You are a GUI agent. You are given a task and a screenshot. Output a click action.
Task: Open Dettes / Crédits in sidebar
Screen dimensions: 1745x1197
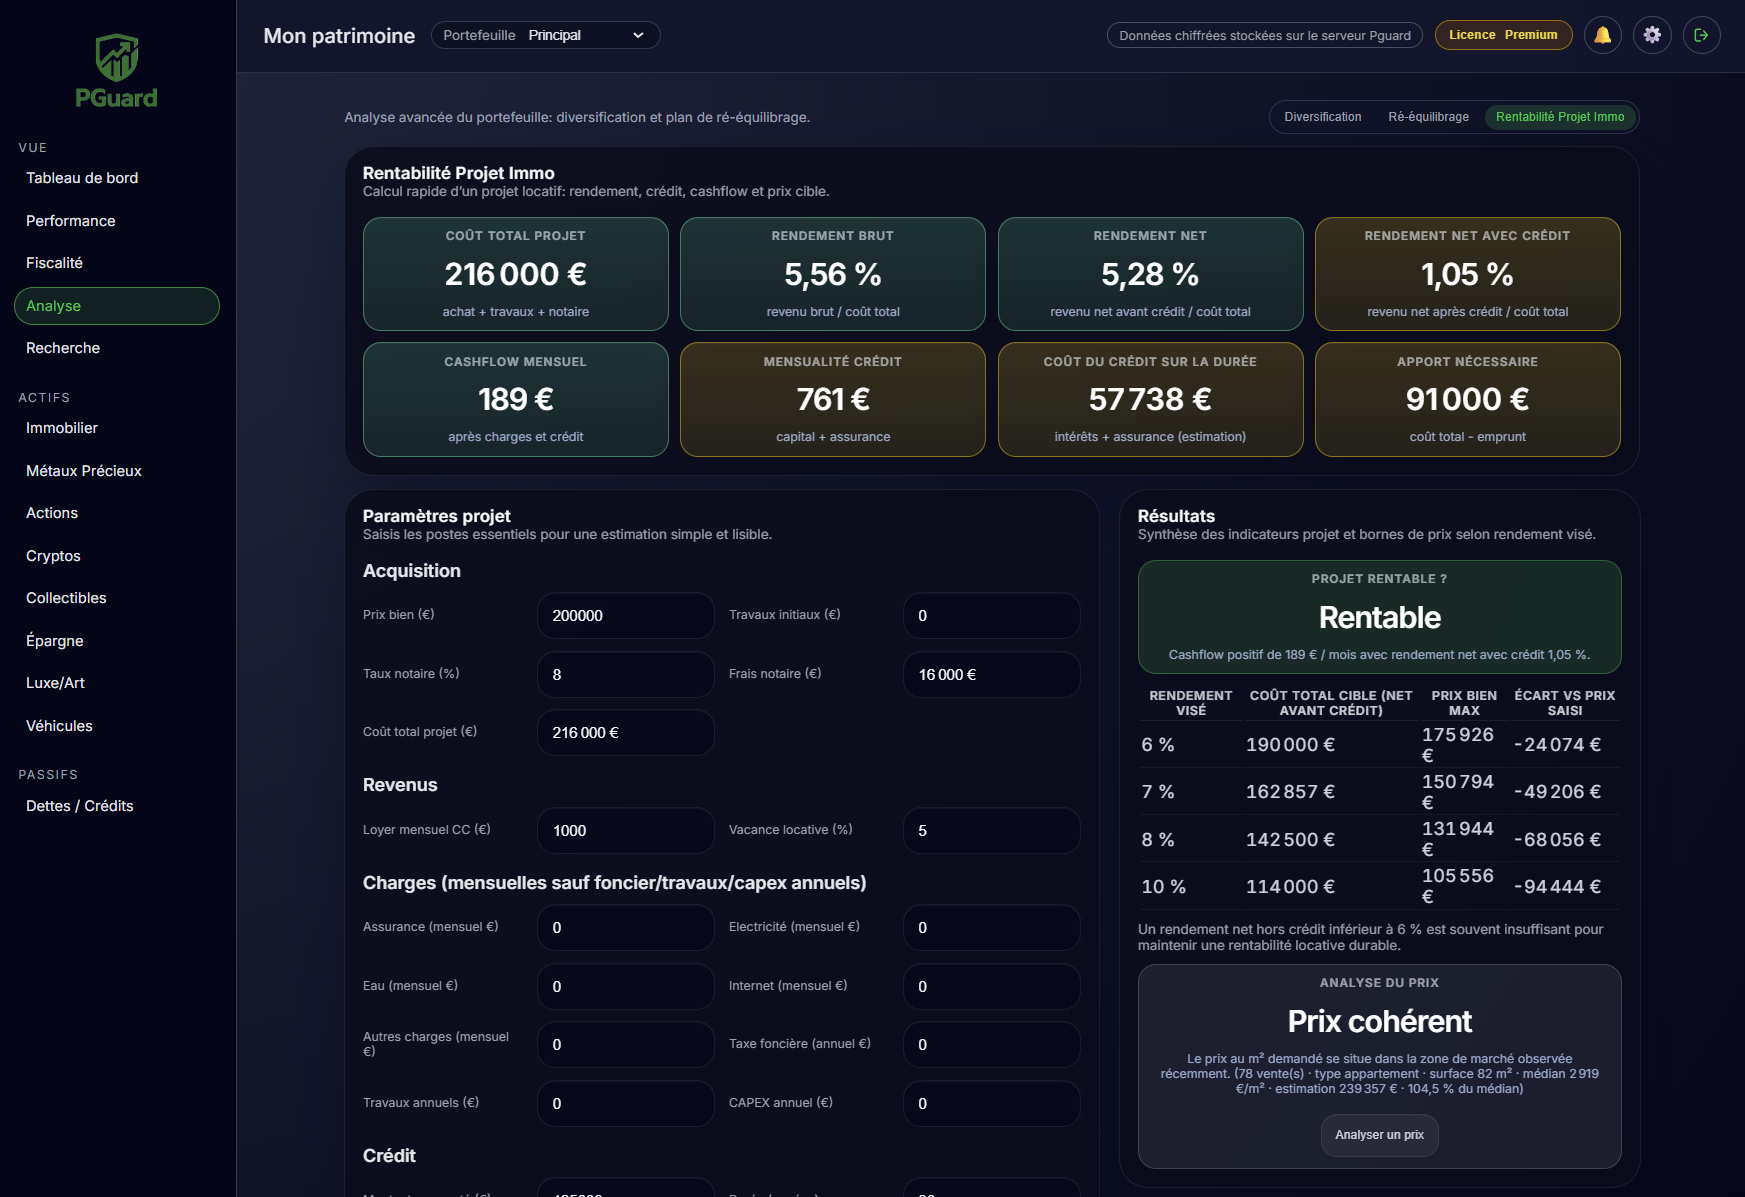coord(80,806)
